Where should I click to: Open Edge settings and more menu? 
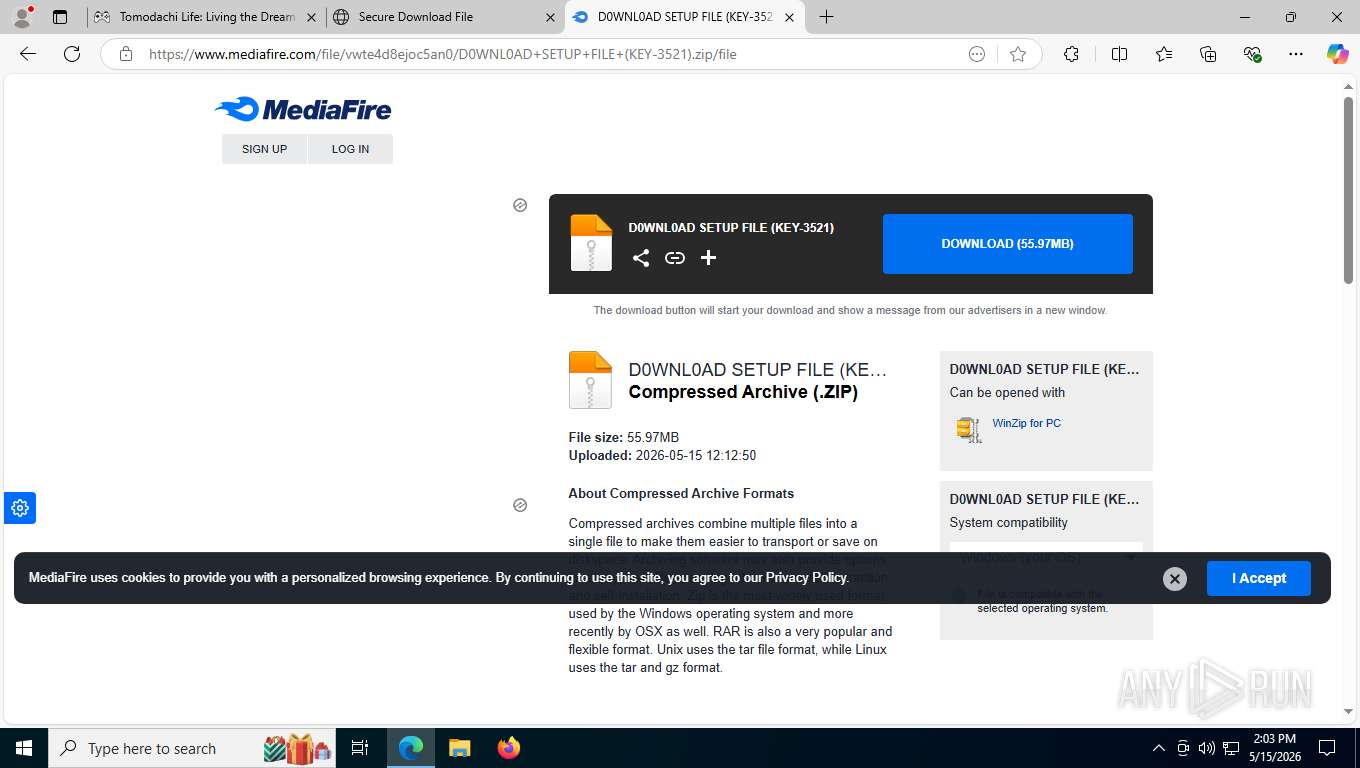pyautogui.click(x=1296, y=54)
